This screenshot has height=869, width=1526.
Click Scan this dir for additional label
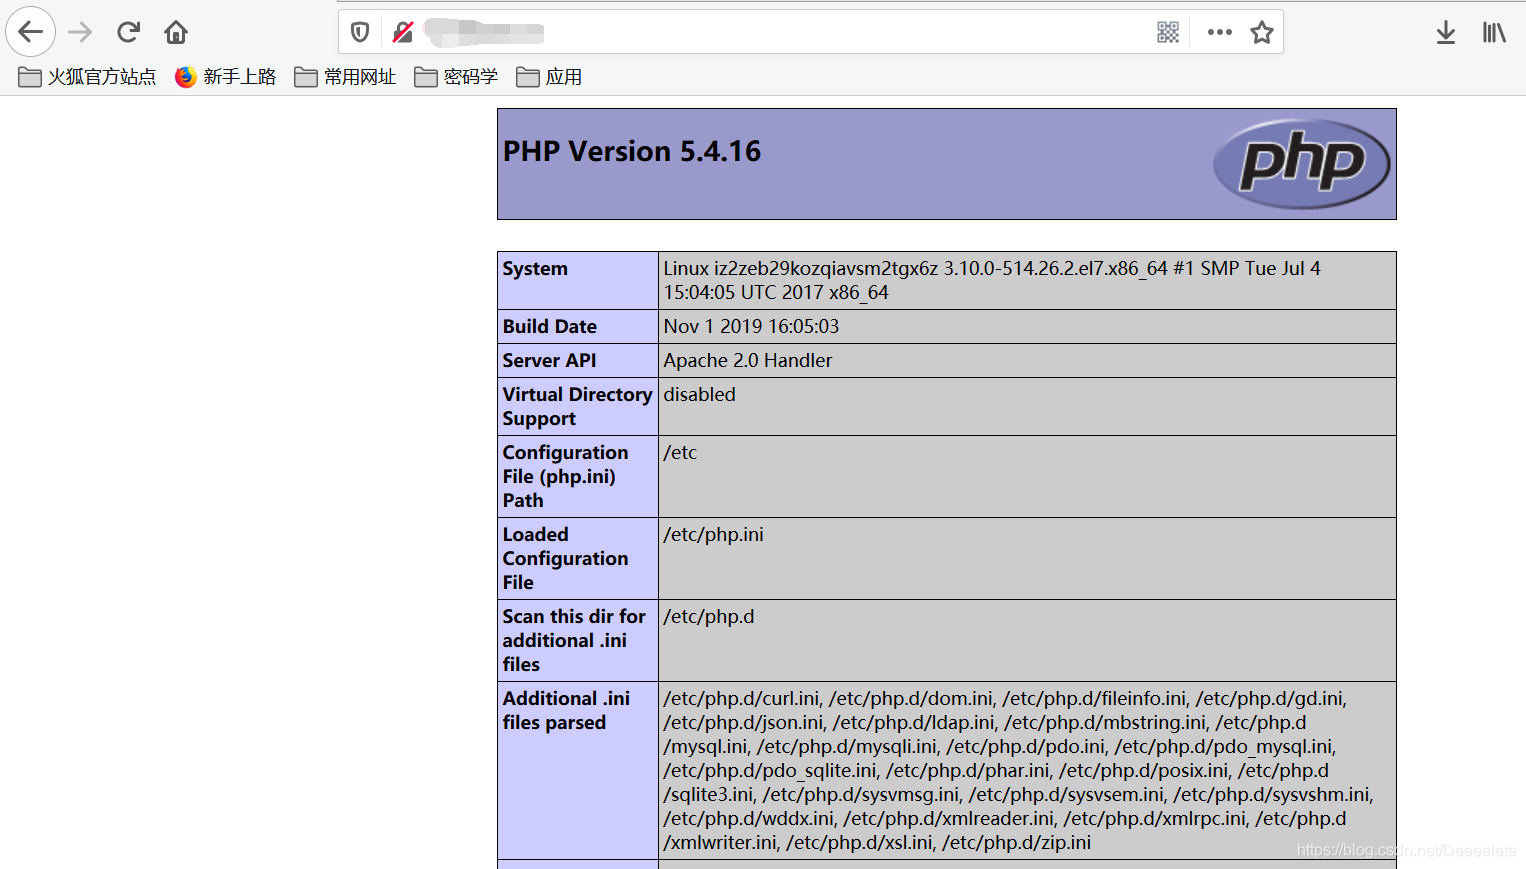574,640
